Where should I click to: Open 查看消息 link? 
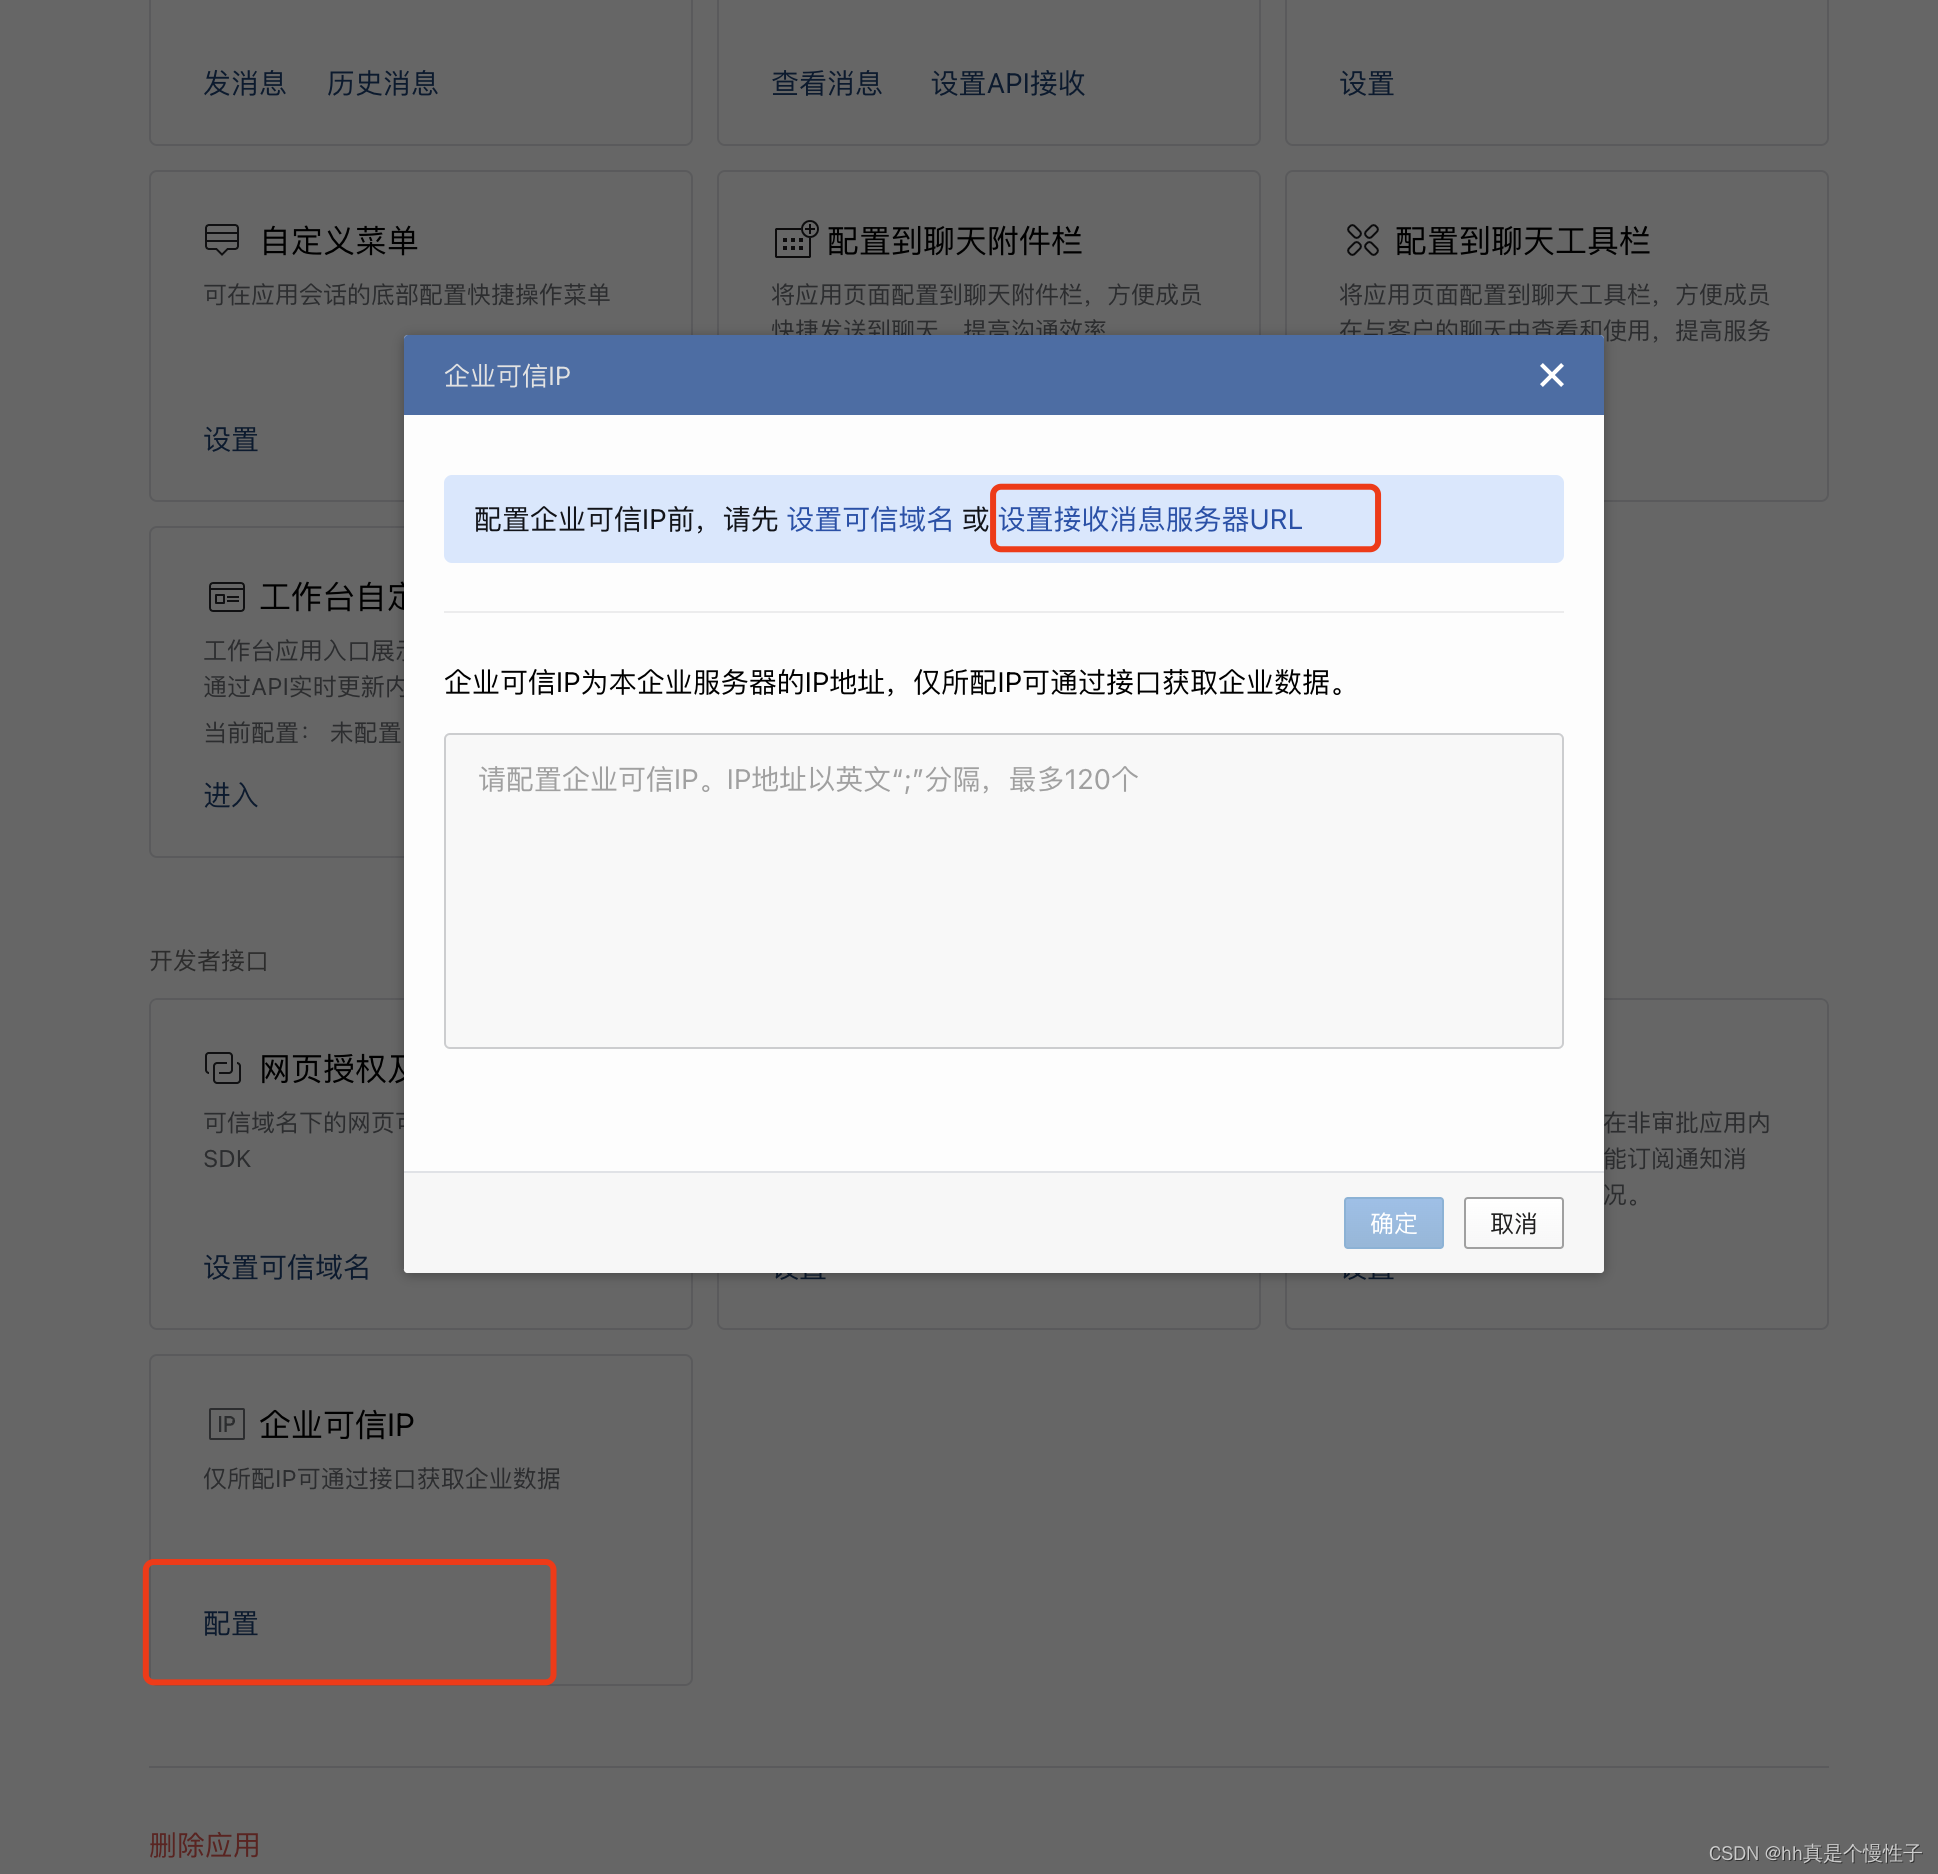pos(826,83)
